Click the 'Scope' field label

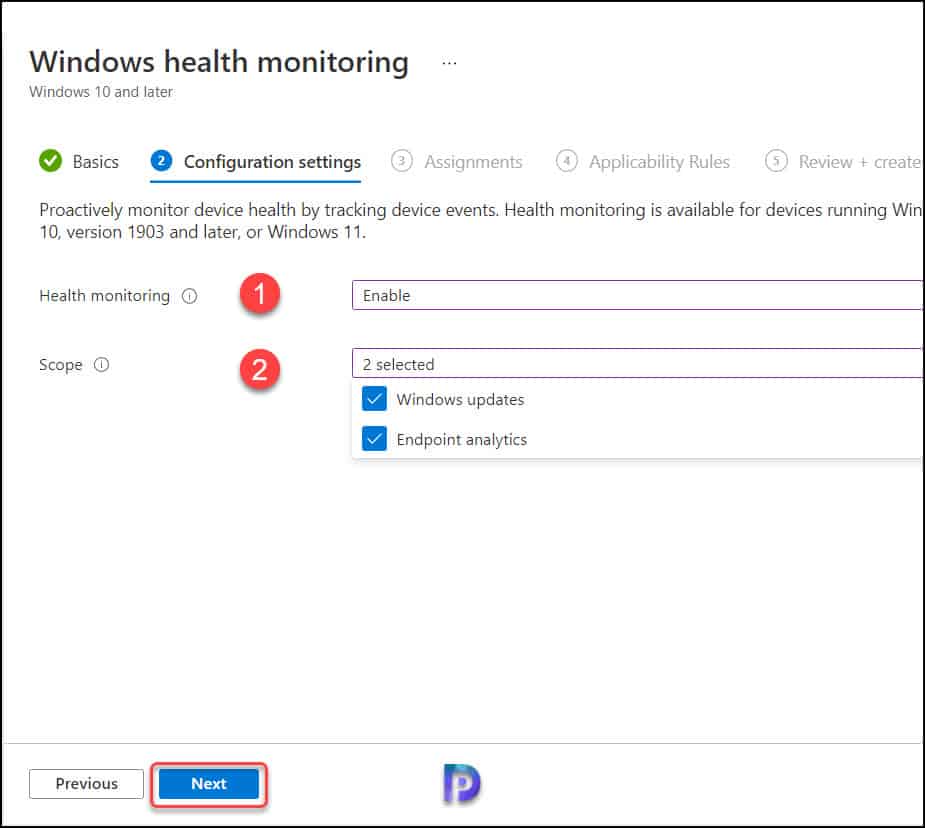(x=61, y=365)
